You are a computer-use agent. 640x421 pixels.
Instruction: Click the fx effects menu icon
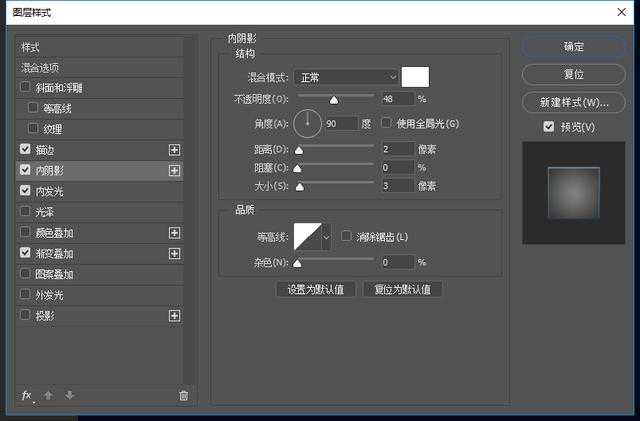tap(28, 395)
